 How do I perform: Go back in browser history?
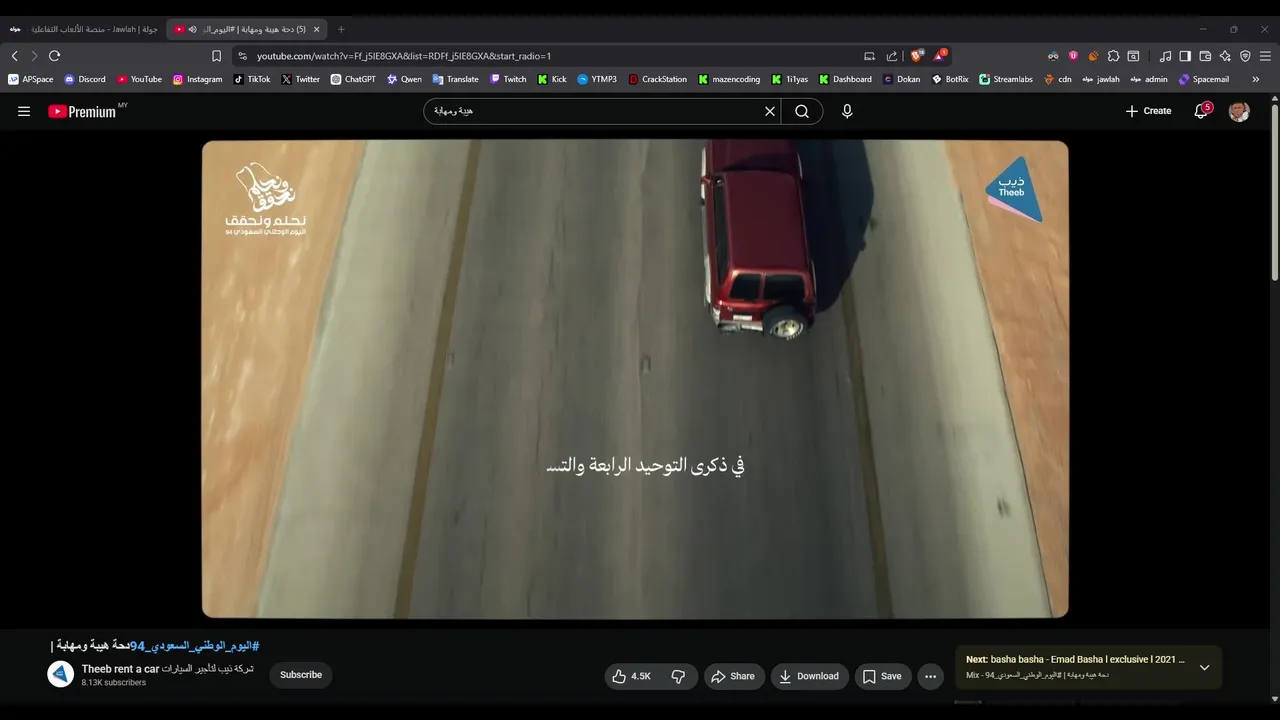(14, 56)
